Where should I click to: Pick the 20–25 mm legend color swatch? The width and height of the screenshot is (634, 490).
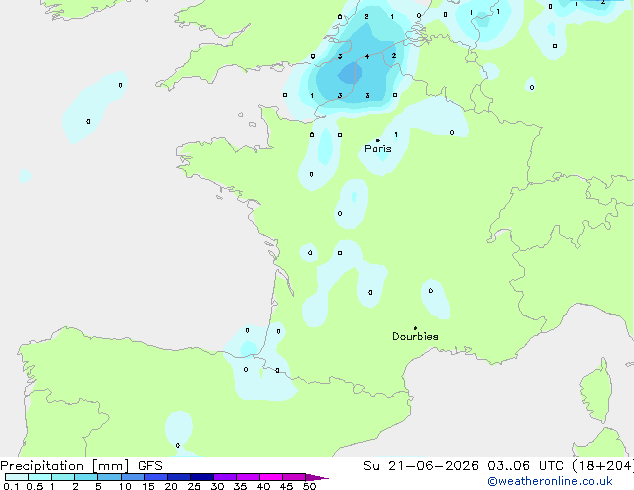(x=179, y=477)
